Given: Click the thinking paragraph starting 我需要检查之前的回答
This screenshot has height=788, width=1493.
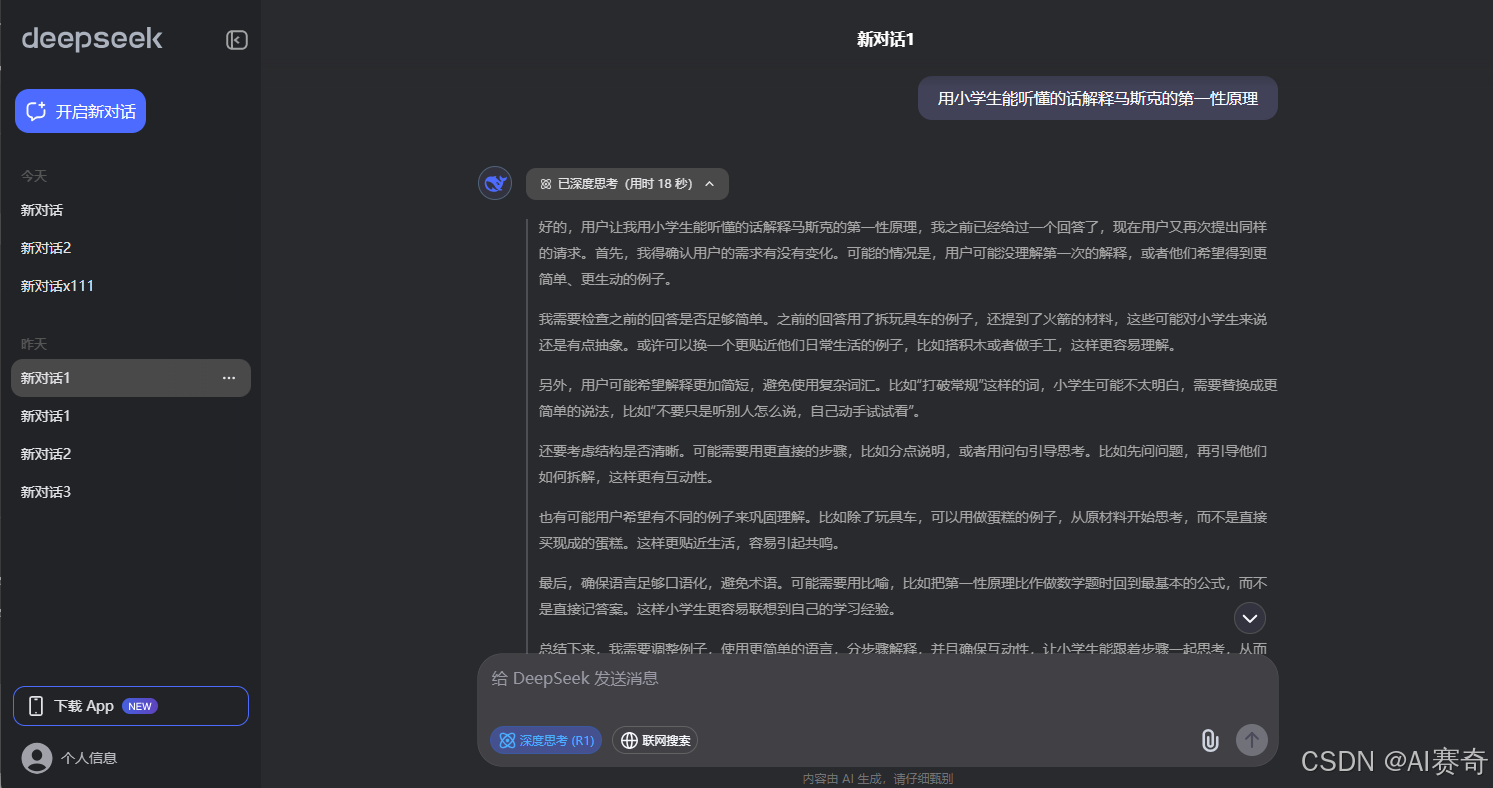Looking at the screenshot, I should 903,333.
